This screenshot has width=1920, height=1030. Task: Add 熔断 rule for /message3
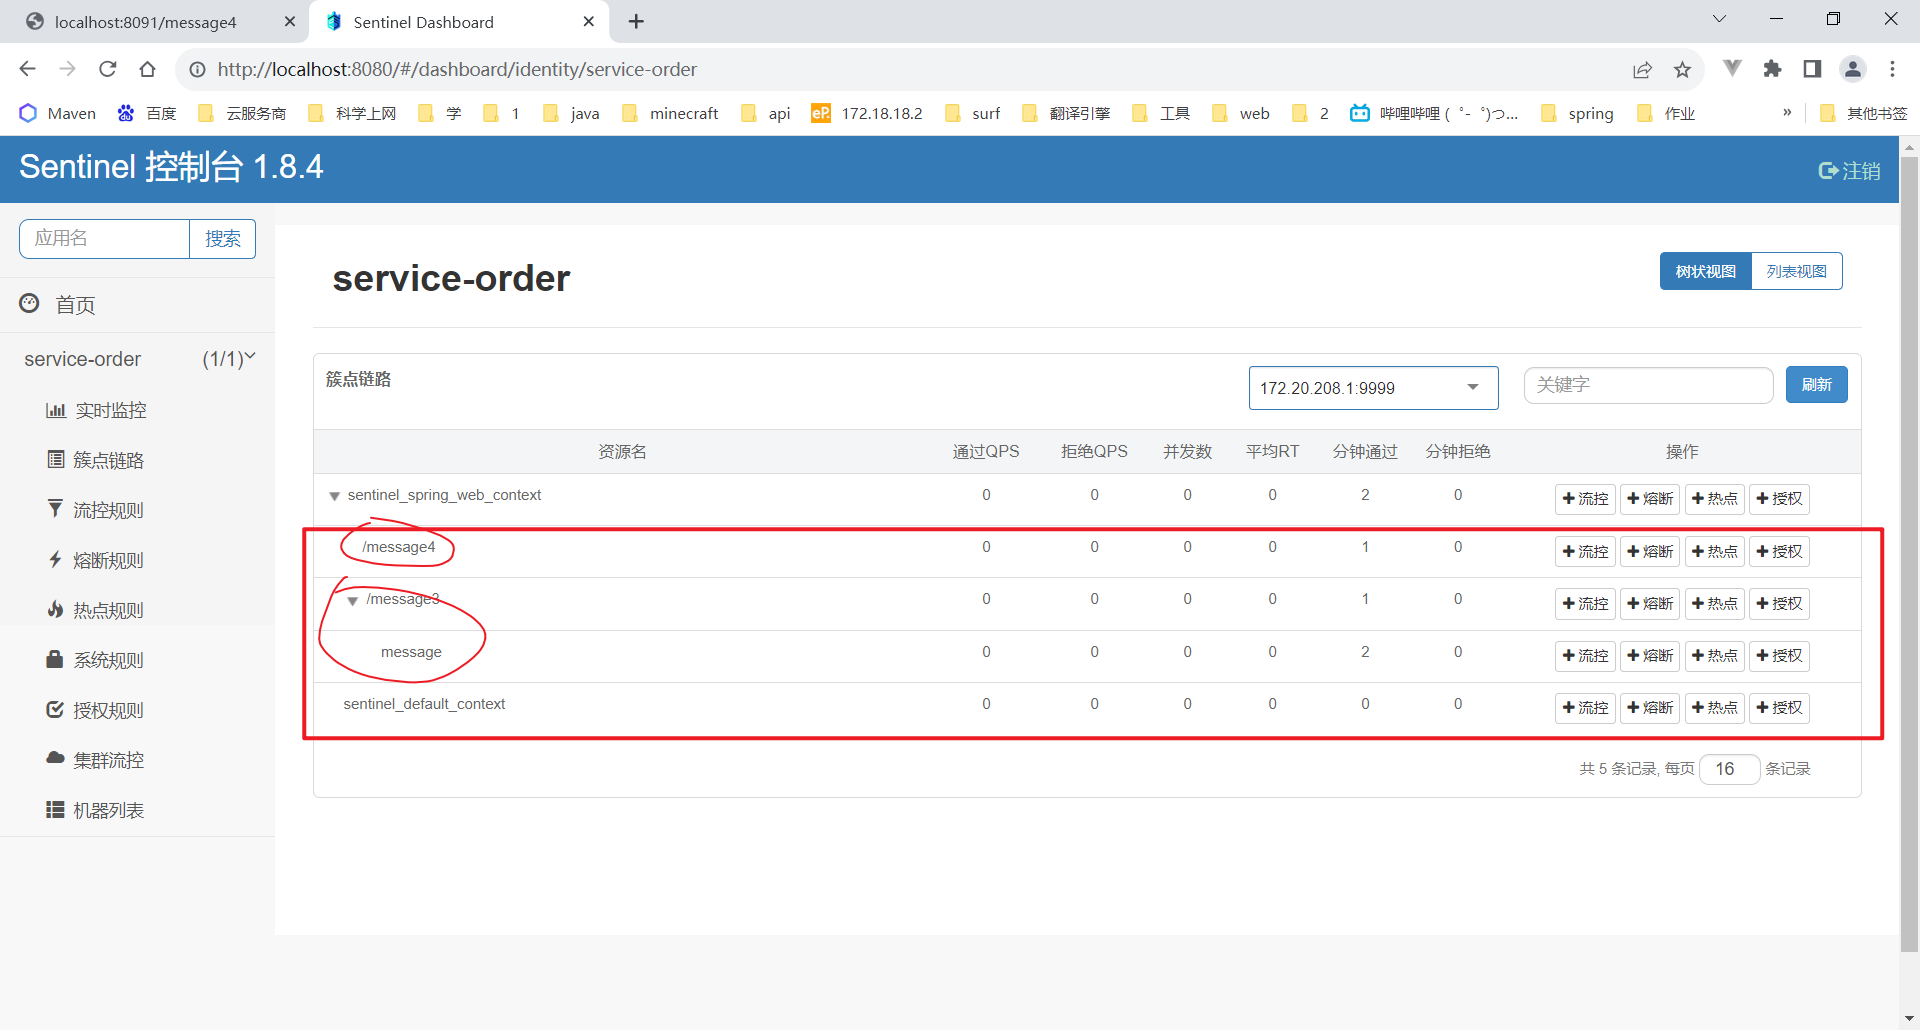click(x=1650, y=604)
